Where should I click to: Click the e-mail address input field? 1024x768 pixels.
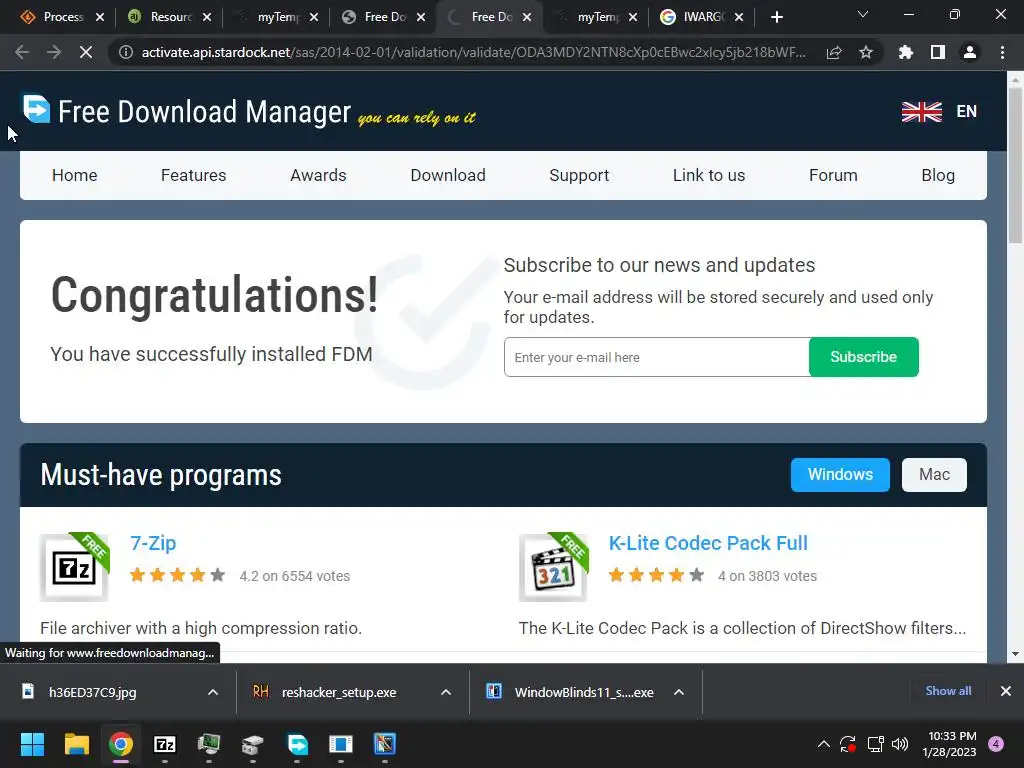(x=656, y=357)
